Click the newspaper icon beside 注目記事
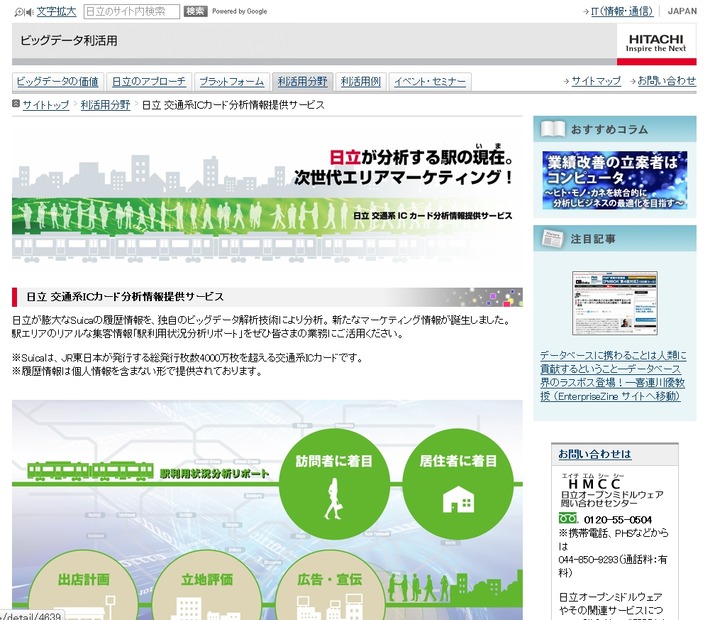710x620 pixels. (x=552, y=240)
